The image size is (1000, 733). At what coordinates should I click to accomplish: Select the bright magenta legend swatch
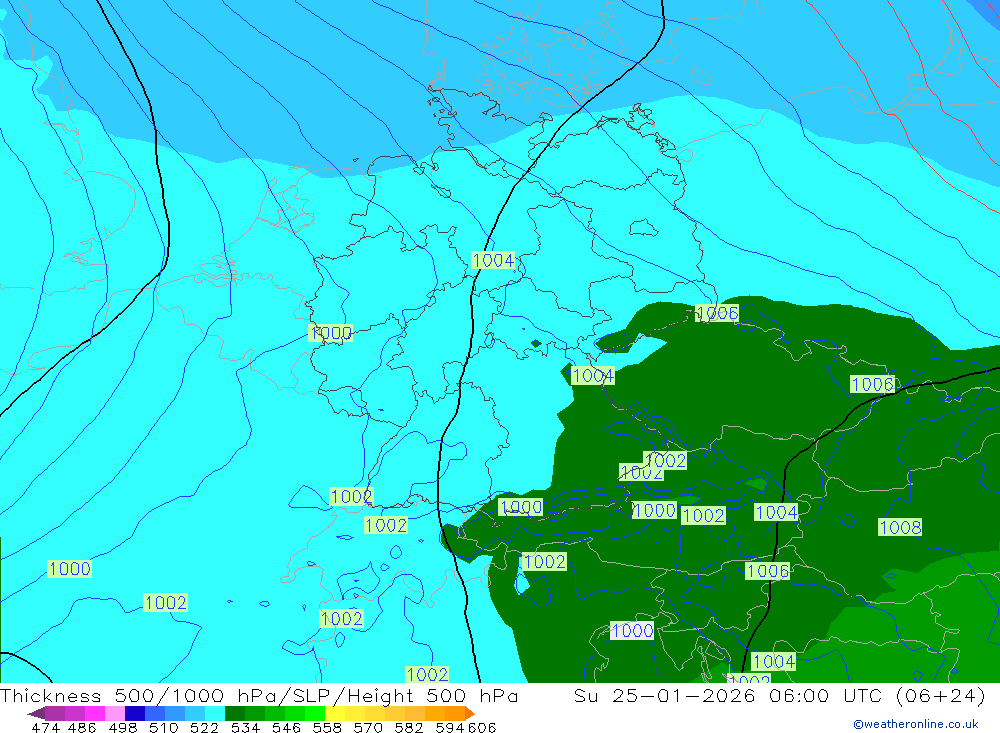[x=95, y=713]
